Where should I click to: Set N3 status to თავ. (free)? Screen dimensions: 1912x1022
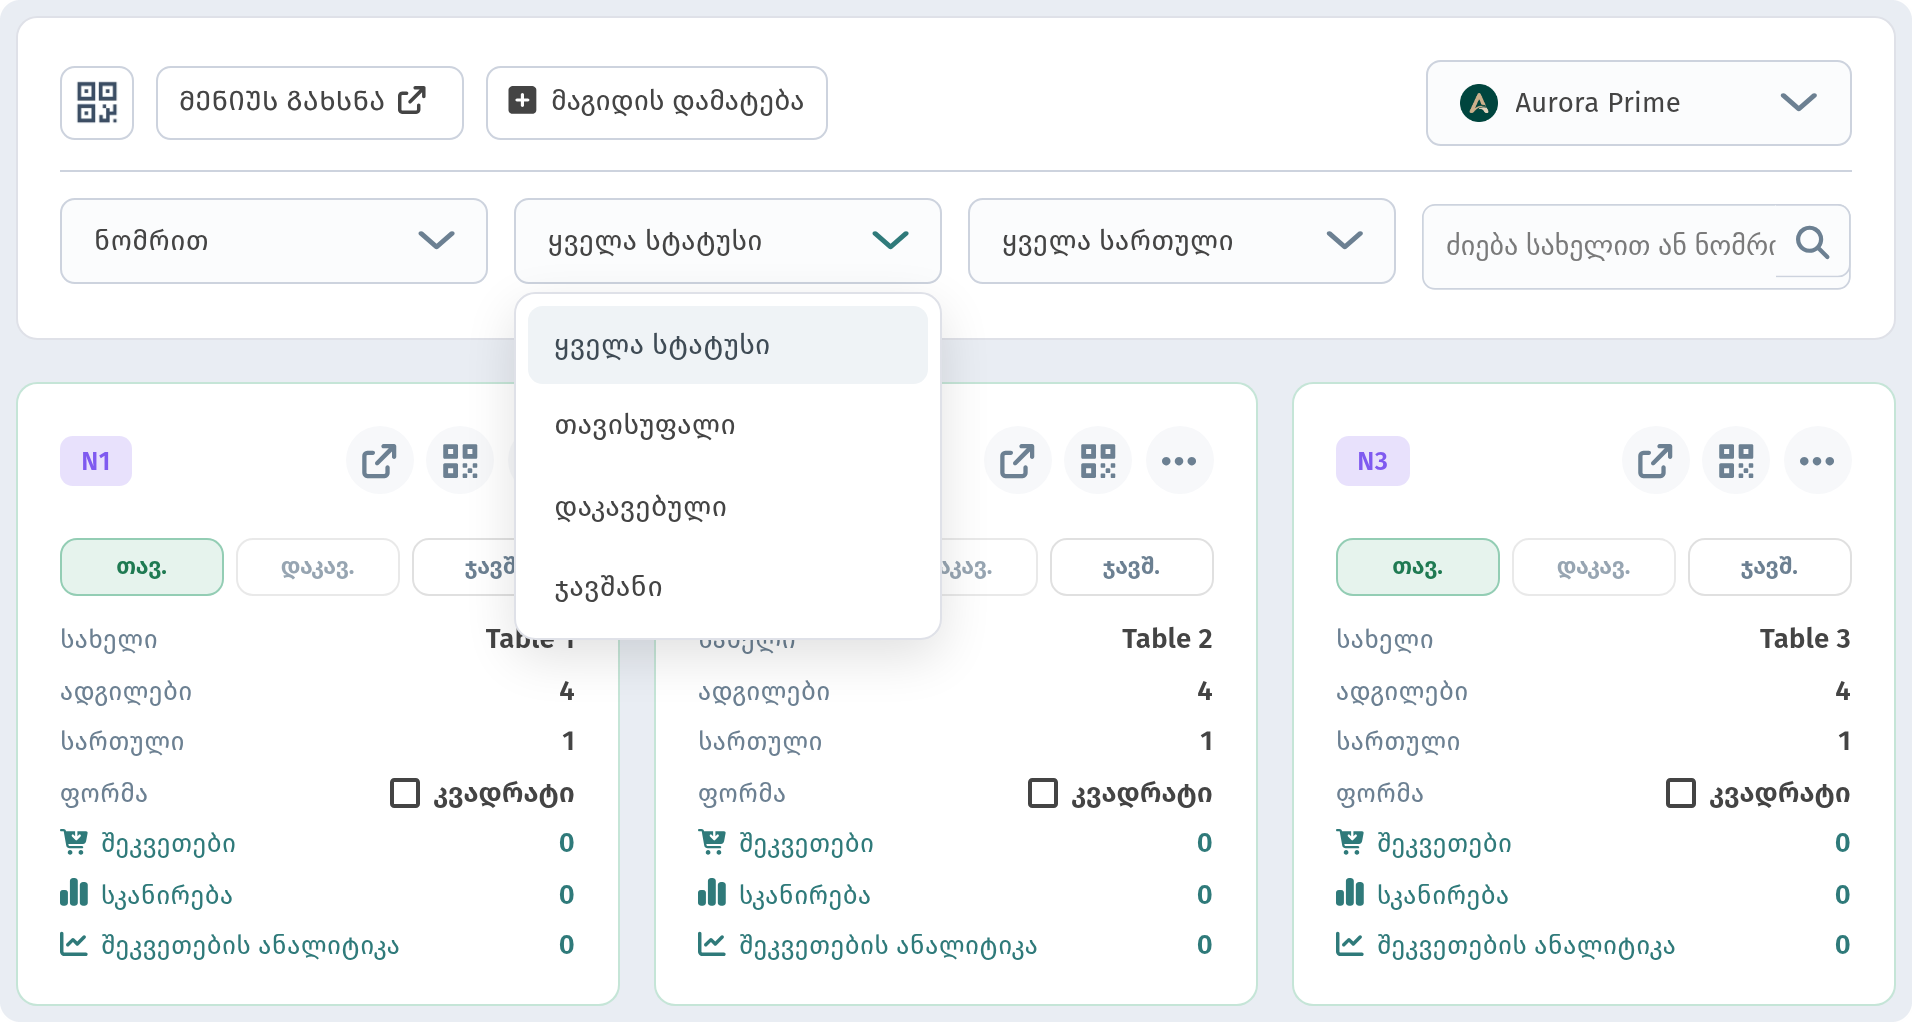(x=1418, y=567)
